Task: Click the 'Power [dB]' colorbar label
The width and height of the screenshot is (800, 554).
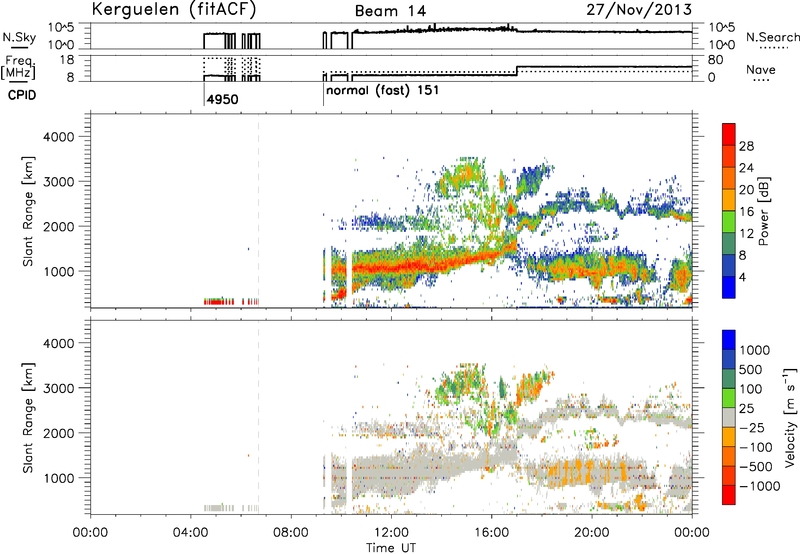Action: pos(763,211)
